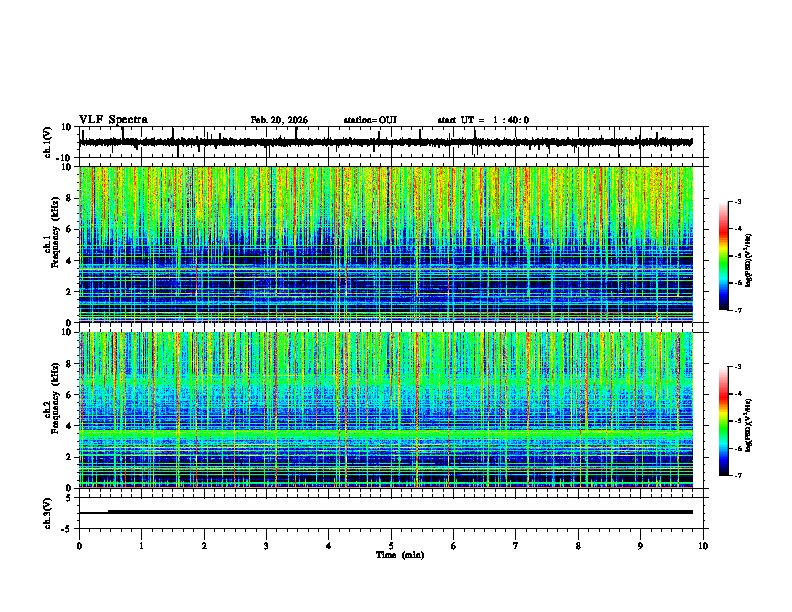Click the "-3" label on ch.1 color bar
792x612 pixels.
tap(738, 201)
